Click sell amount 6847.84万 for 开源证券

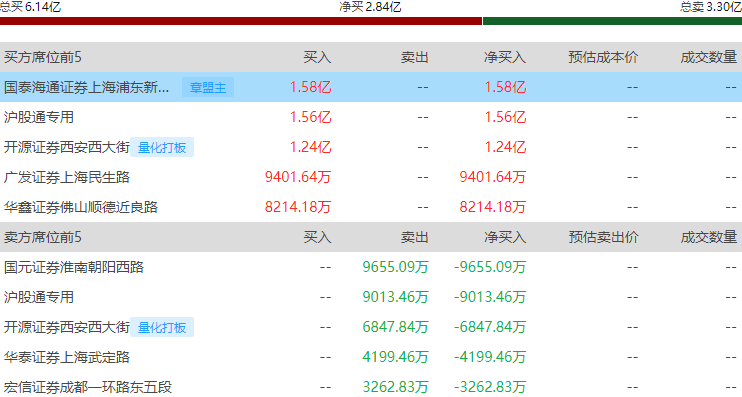[x=395, y=327]
